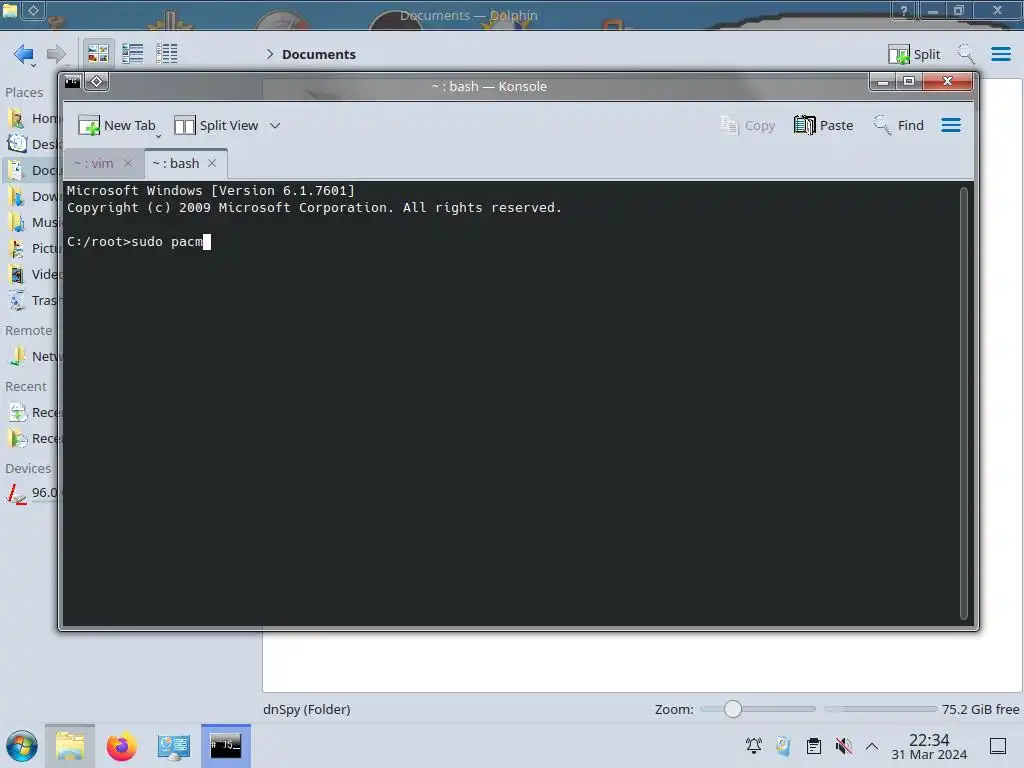Open Trash in Dolphin Places

(31, 300)
